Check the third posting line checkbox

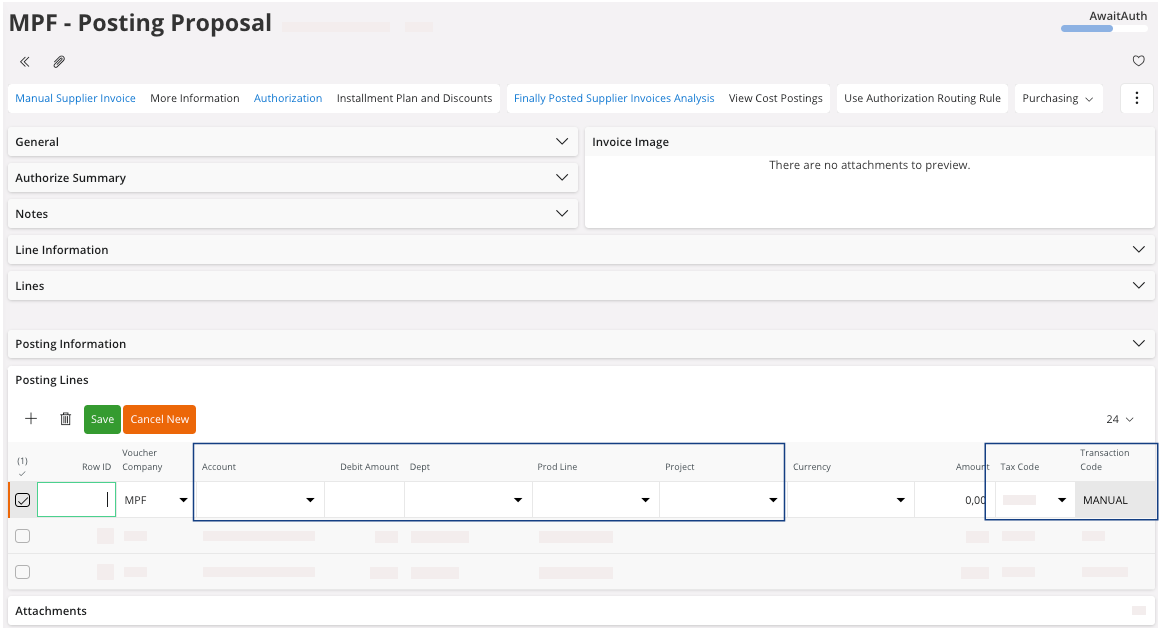23,572
